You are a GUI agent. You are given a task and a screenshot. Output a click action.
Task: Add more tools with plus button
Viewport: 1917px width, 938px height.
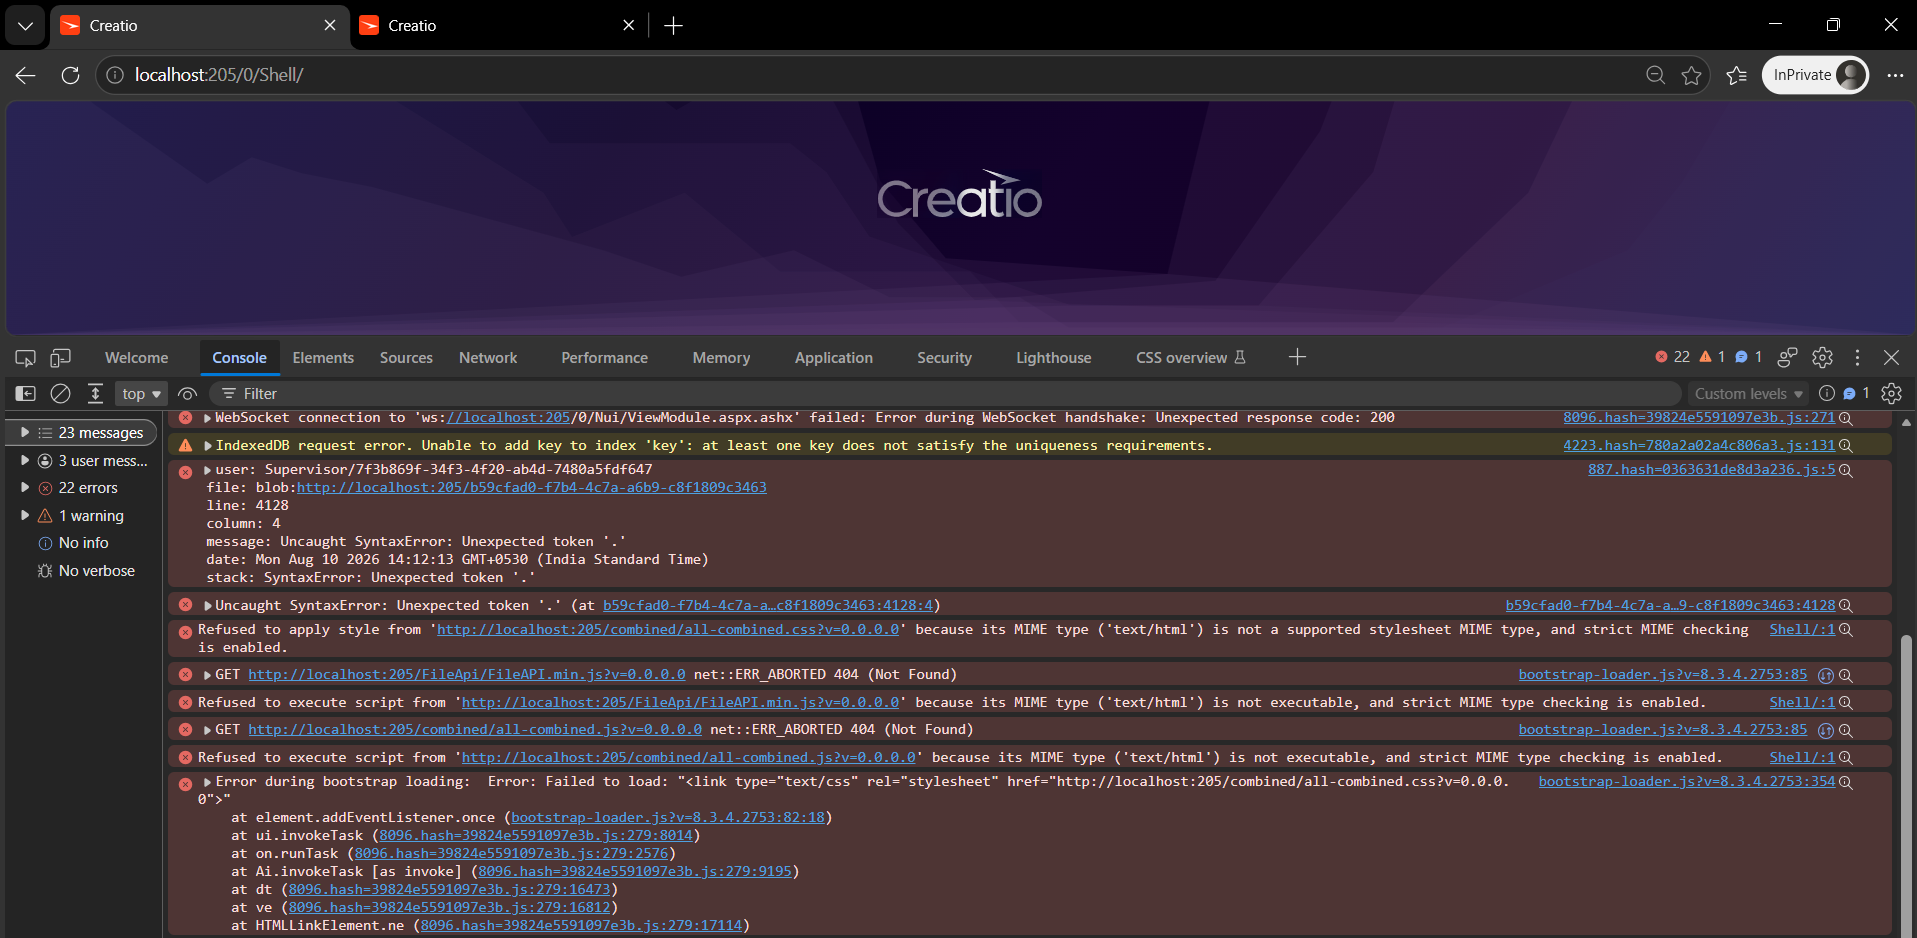click(x=1297, y=358)
